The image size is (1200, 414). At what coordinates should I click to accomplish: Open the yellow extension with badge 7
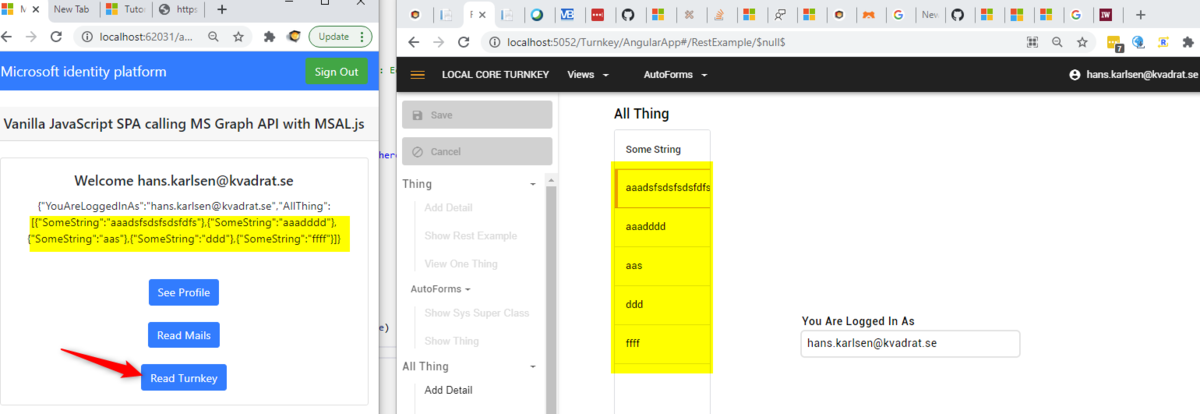(x=1113, y=43)
